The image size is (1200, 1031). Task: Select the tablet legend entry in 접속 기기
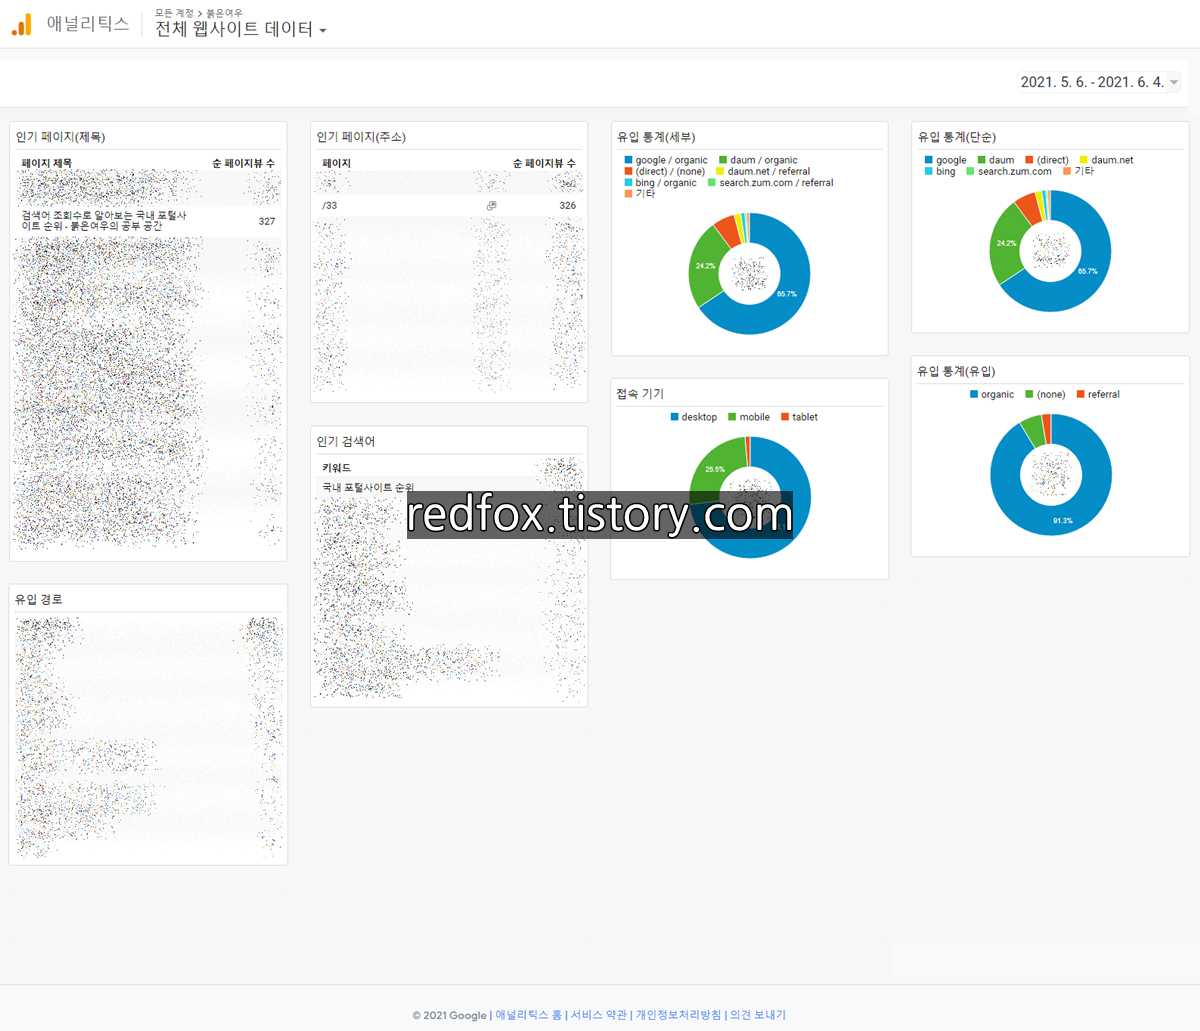[800, 417]
